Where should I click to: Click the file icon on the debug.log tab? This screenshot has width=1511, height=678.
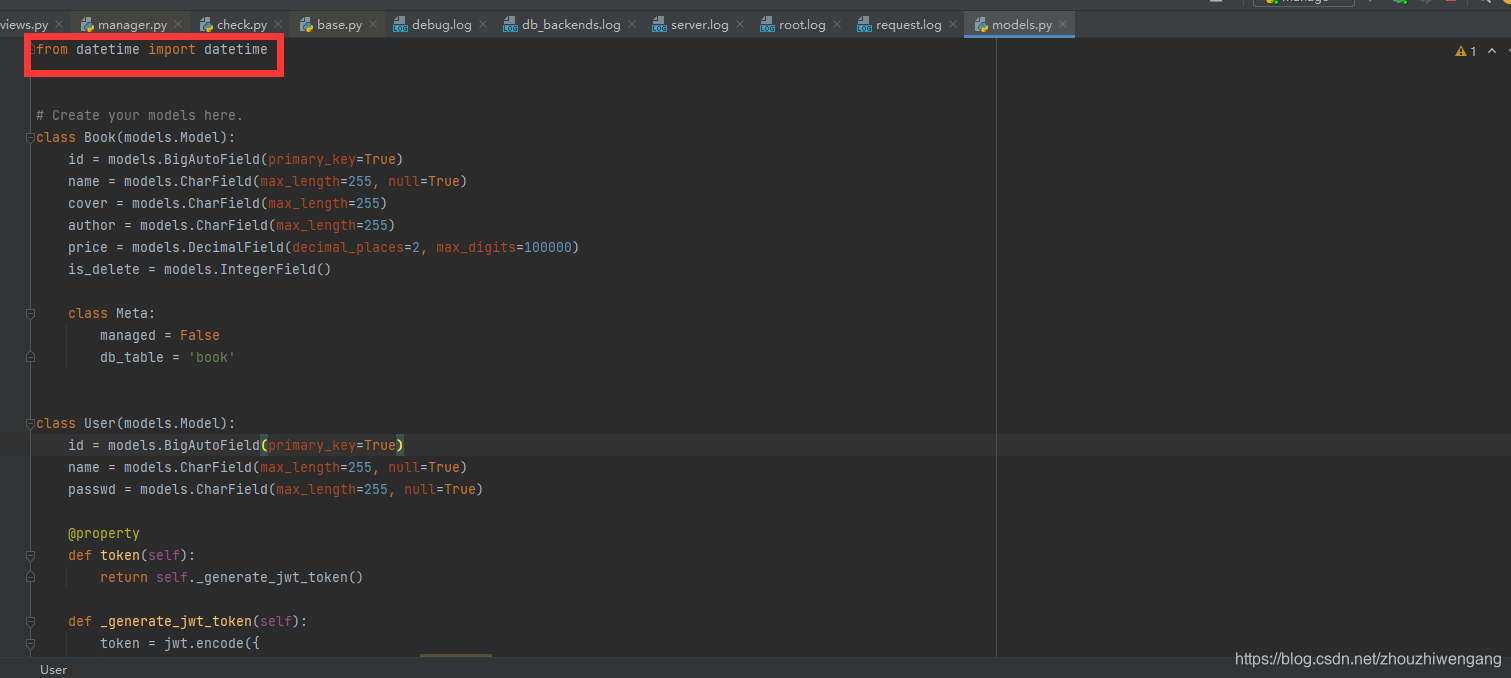click(398, 23)
